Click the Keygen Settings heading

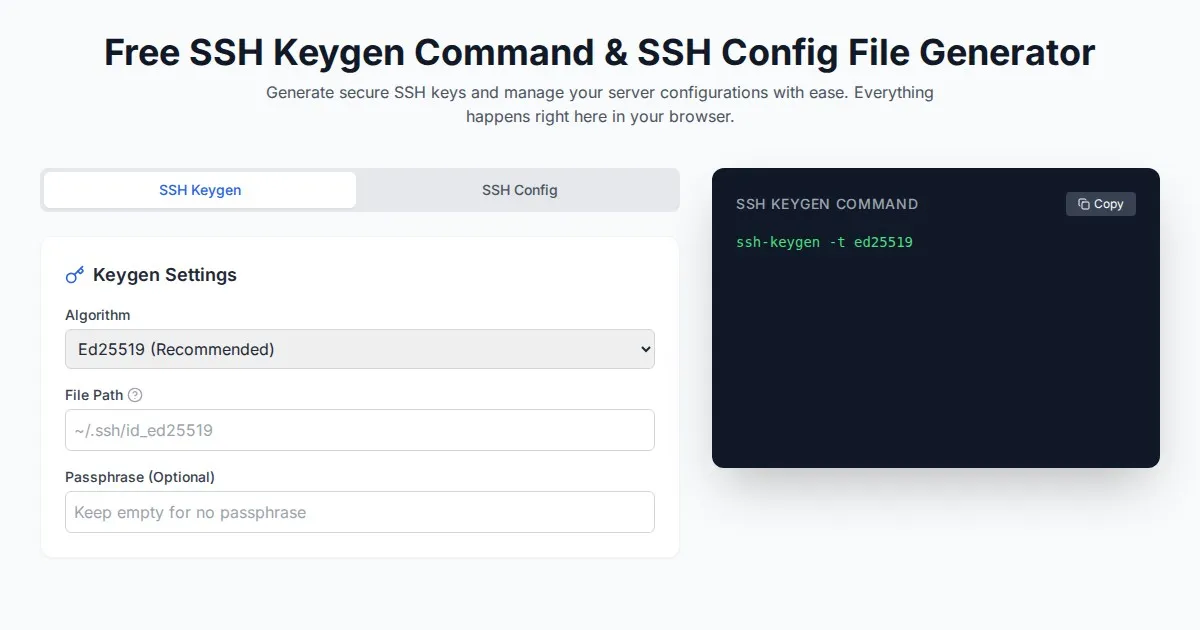165,275
